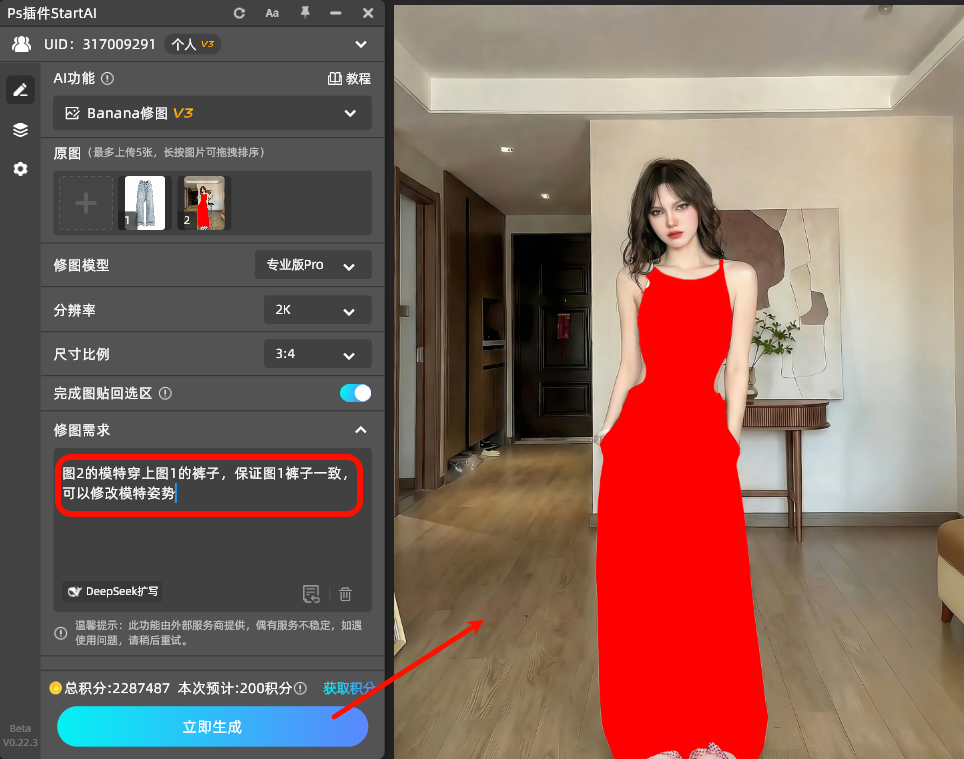This screenshot has width=964, height=759.
Task: Clear the prompt with the trash icon
Action: point(344,594)
